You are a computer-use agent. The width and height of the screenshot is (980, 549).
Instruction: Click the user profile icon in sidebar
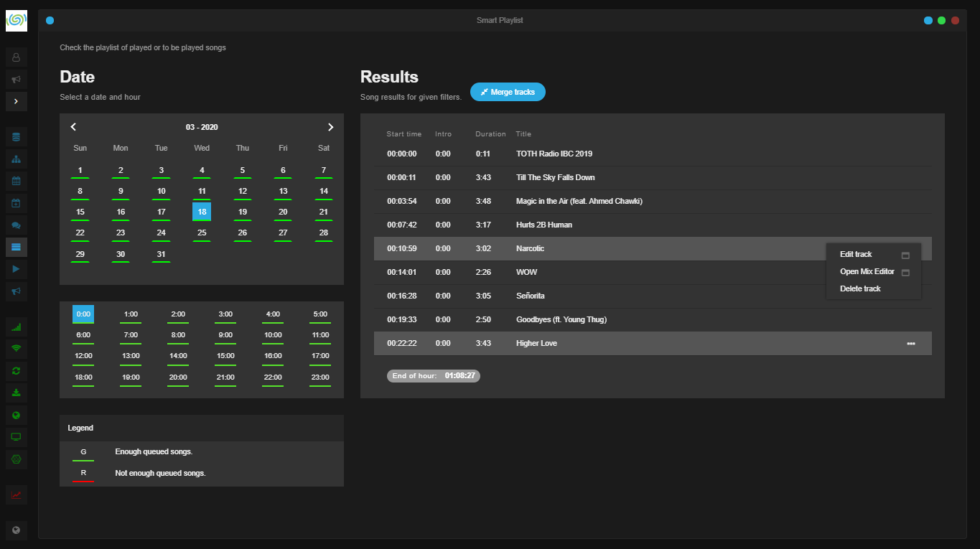(16, 58)
